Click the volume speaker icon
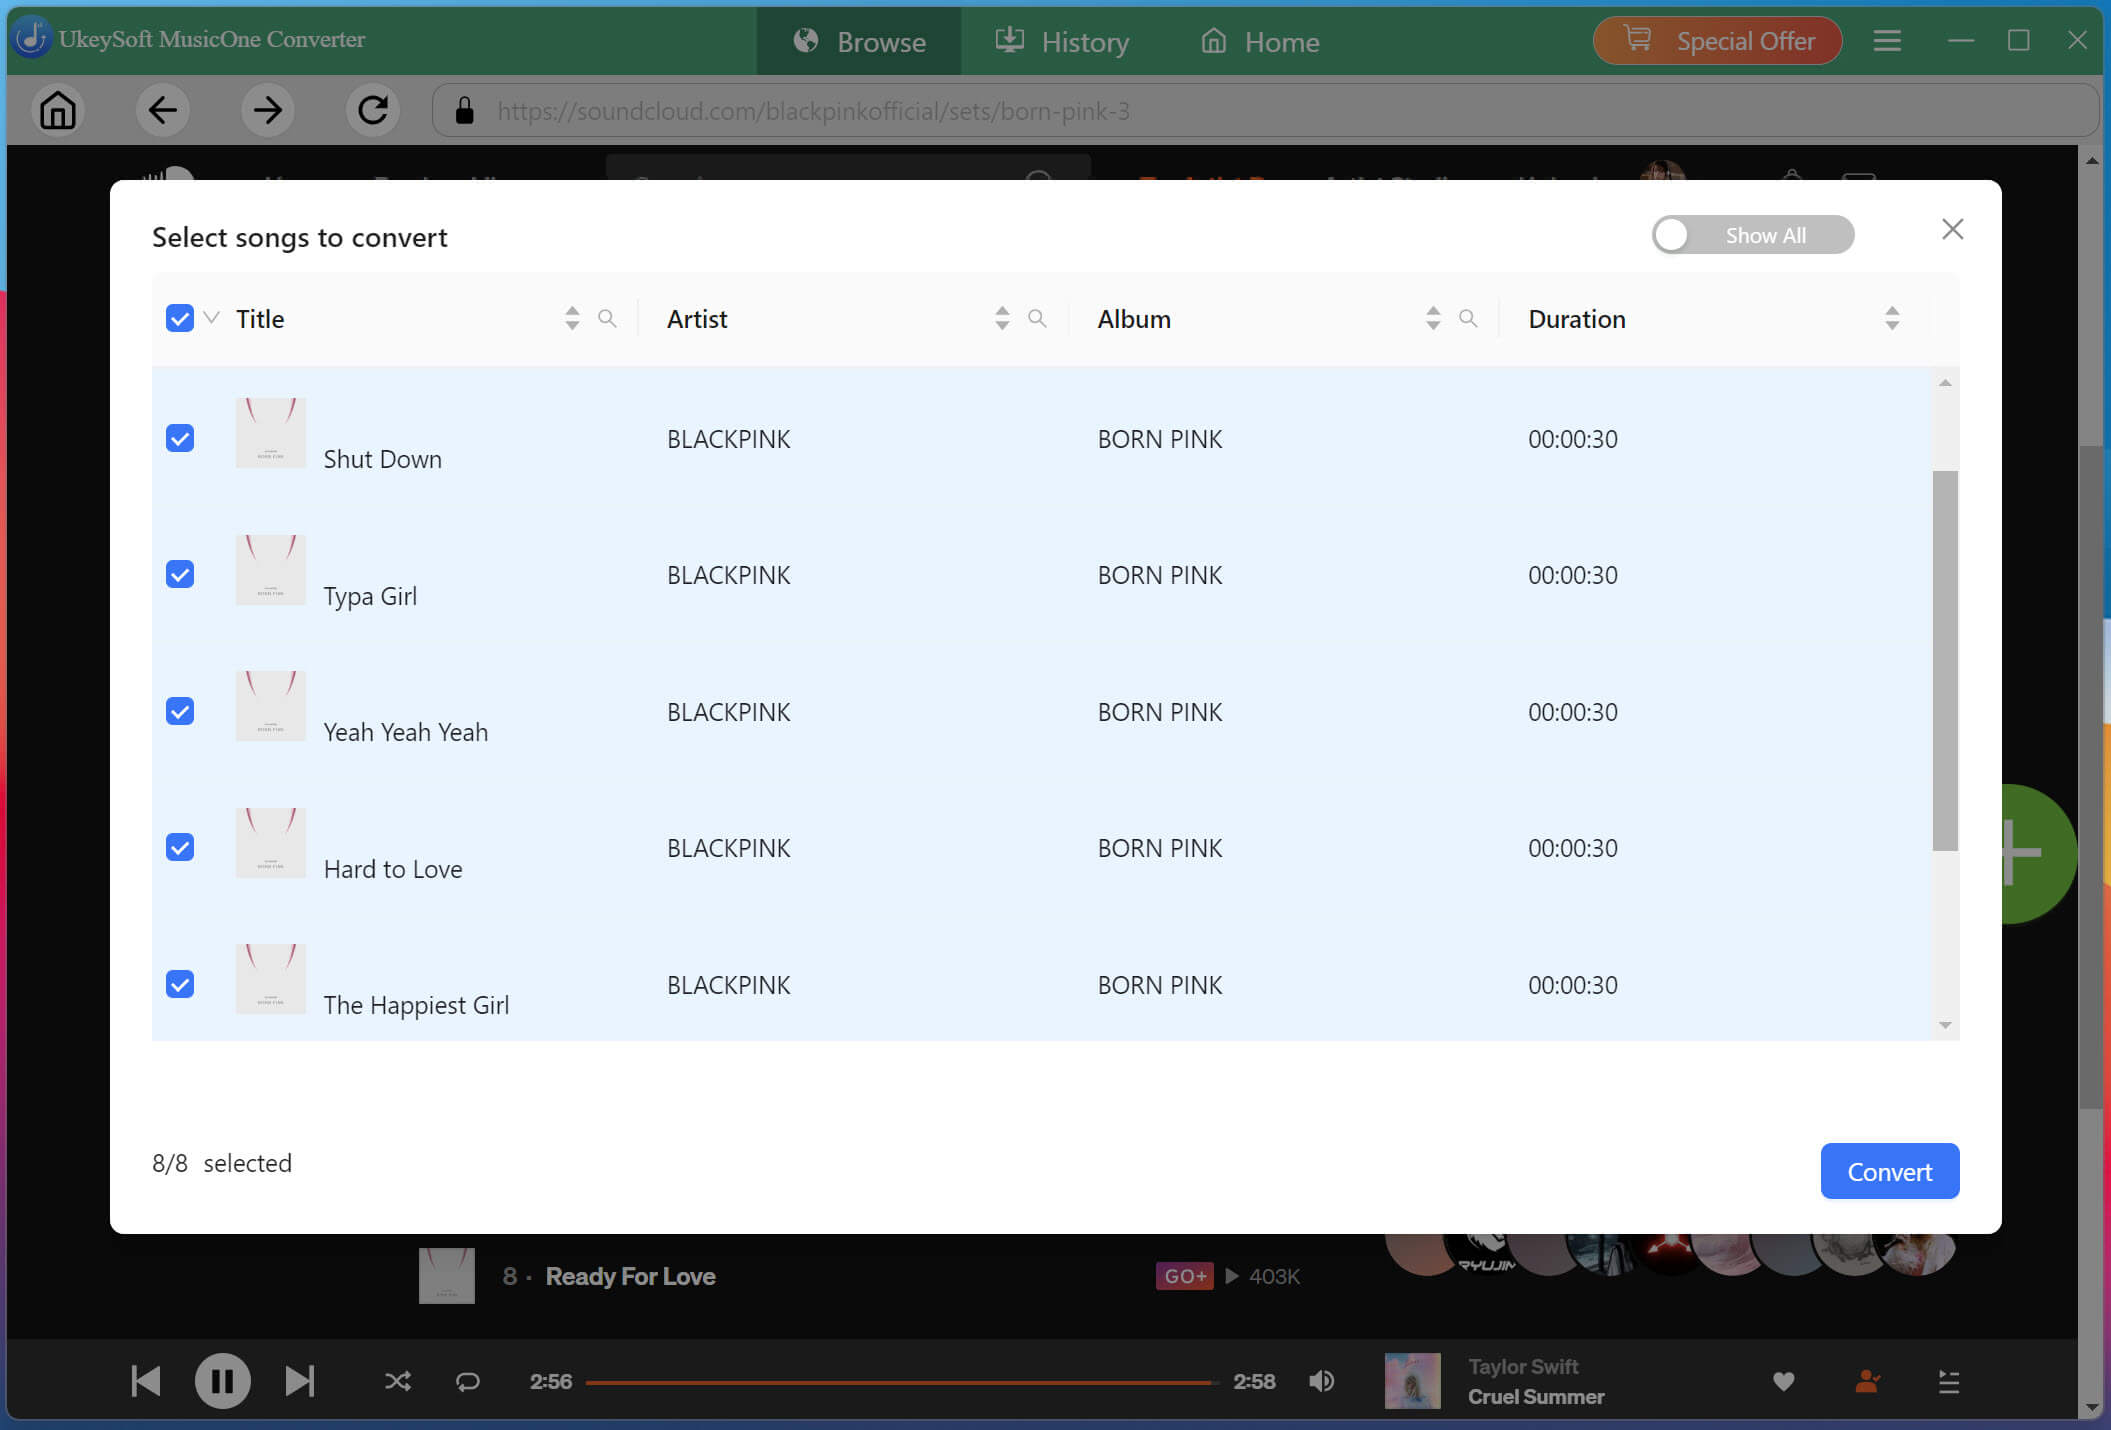 click(1321, 1382)
